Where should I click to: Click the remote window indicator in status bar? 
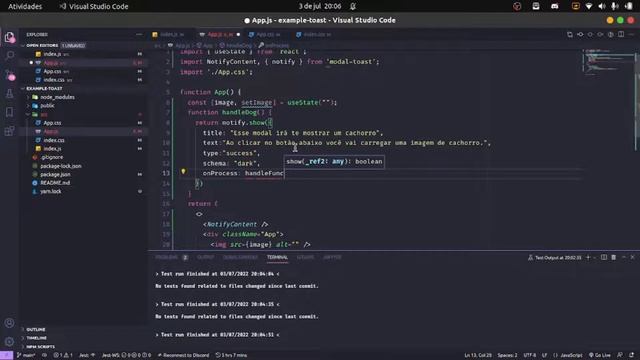(x=7, y=355)
